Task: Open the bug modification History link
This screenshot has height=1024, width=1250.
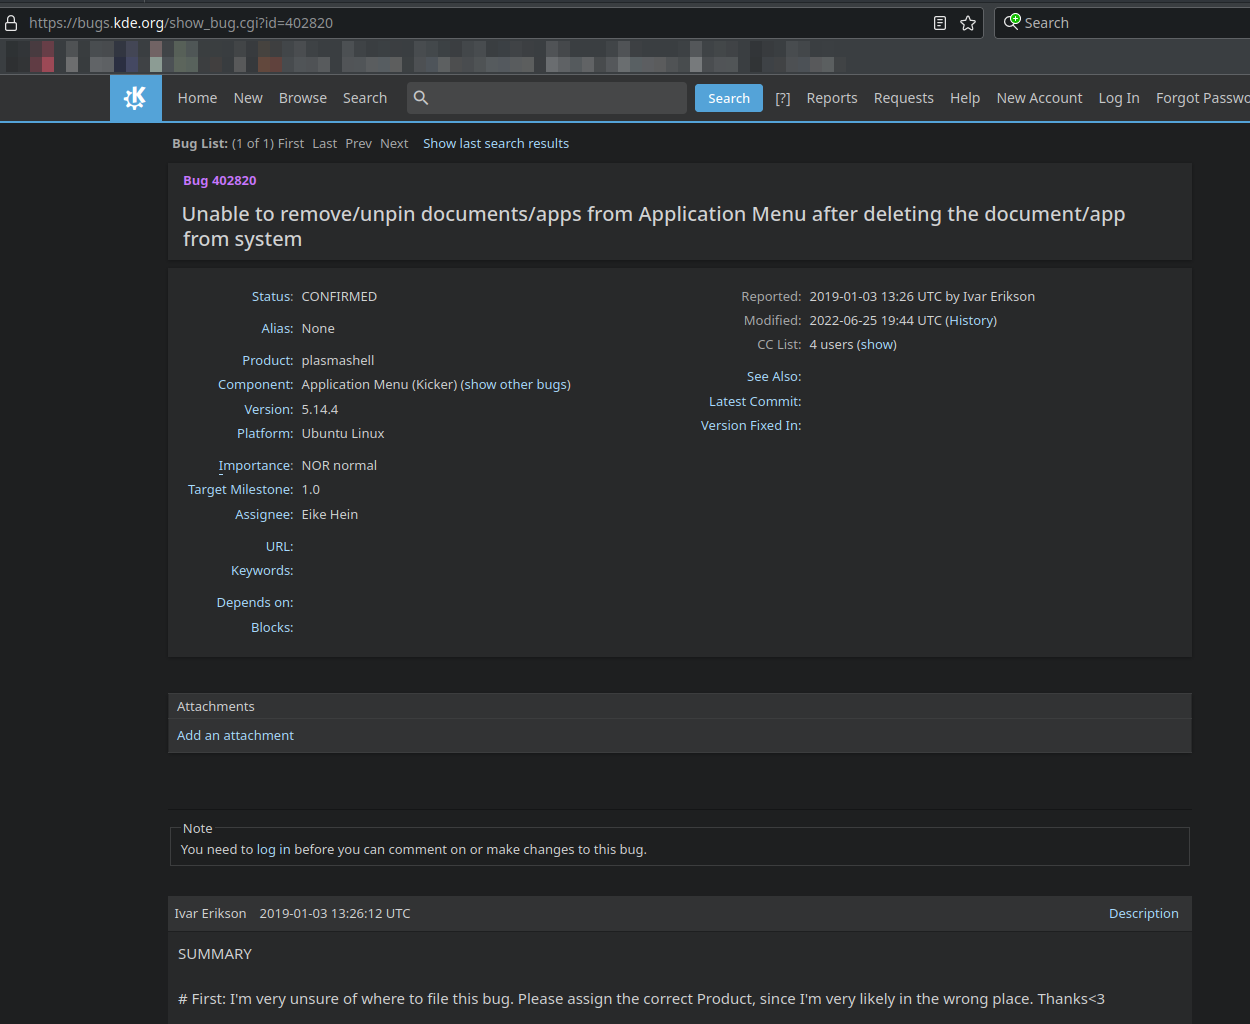Action: [x=971, y=321]
